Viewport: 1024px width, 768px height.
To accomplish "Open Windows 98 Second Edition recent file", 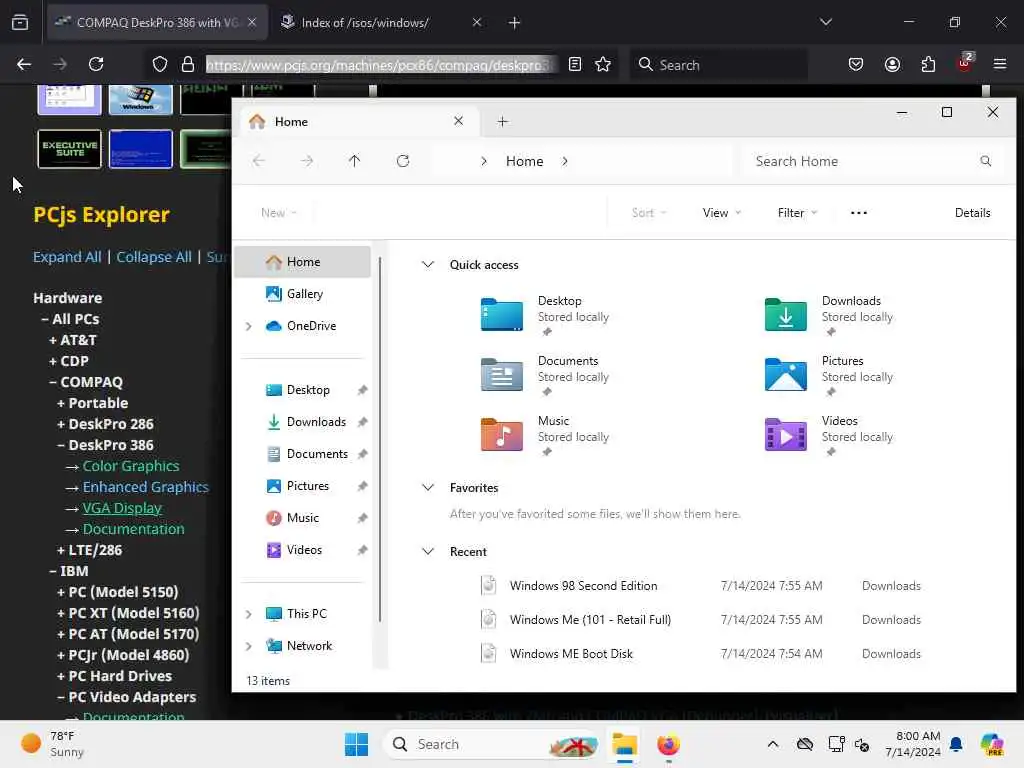I will (583, 586).
